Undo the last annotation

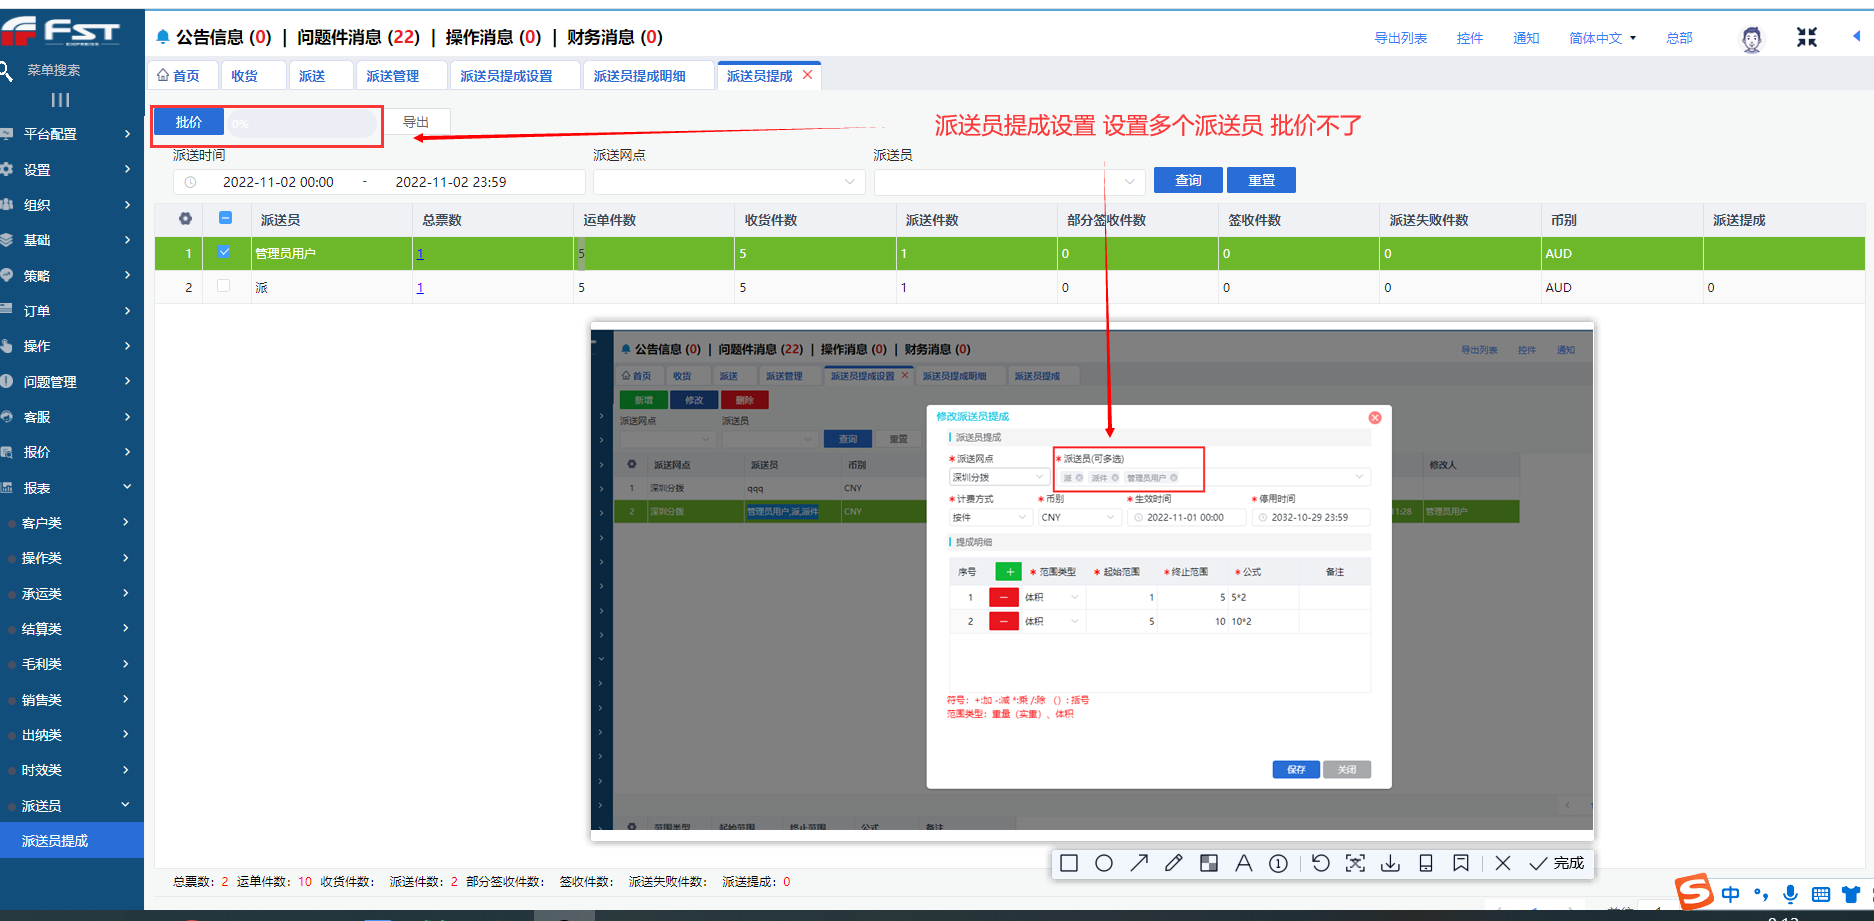pyautogui.click(x=1321, y=863)
